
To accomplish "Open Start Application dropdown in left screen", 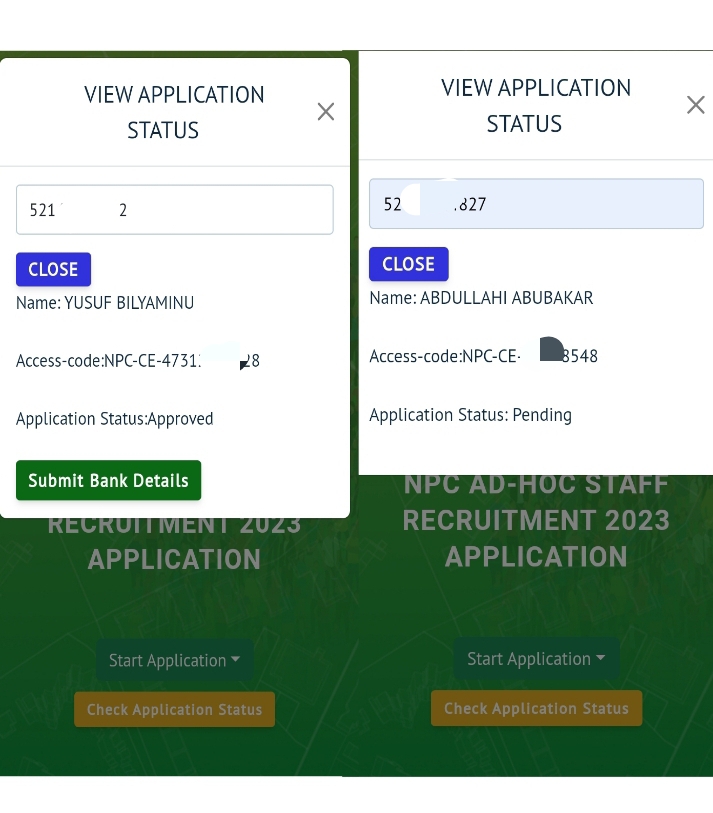I will (175, 660).
